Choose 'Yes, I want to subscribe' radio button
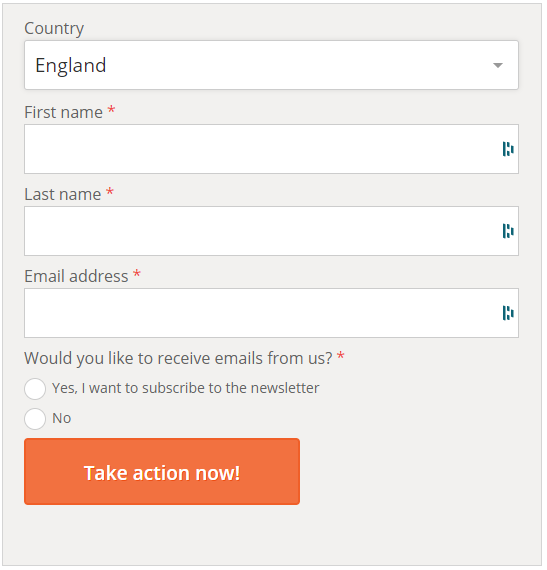The width and height of the screenshot is (547, 570). (35, 389)
